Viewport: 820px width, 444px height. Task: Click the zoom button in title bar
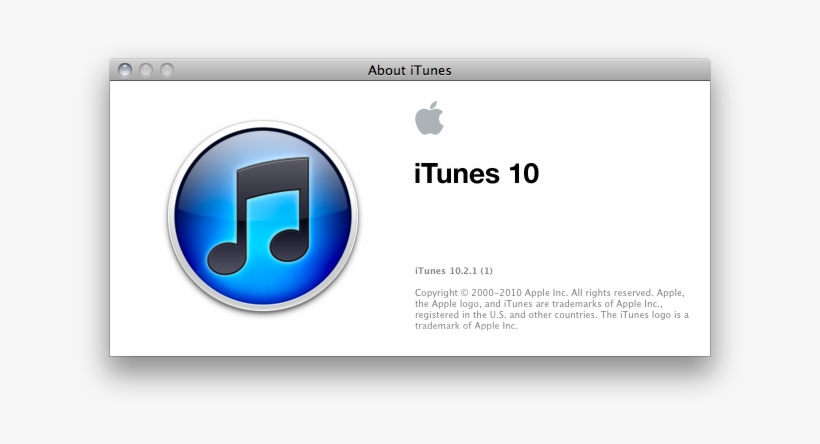tap(167, 70)
